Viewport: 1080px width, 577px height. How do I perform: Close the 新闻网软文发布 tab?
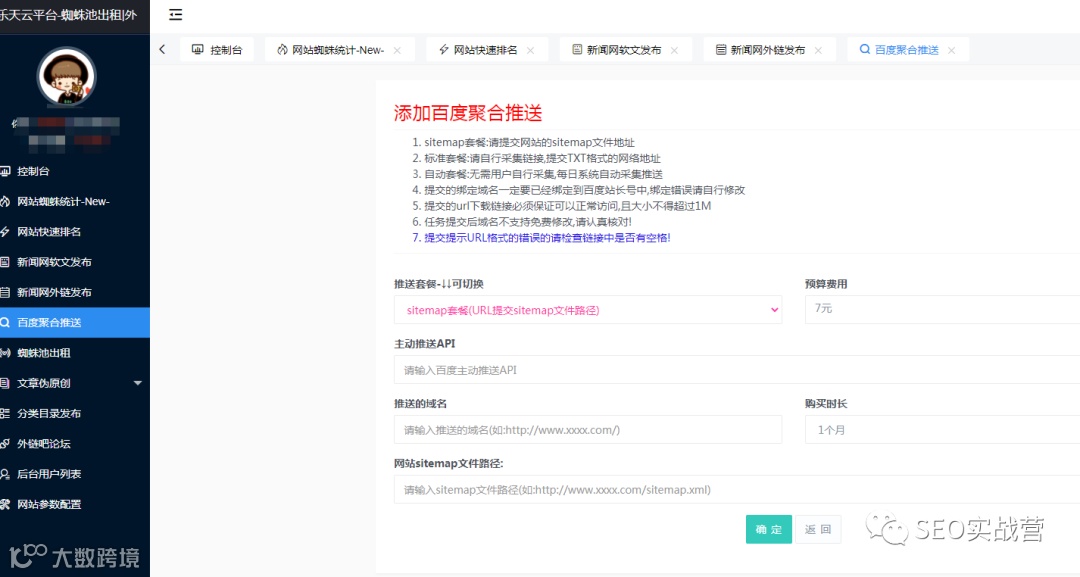click(674, 50)
